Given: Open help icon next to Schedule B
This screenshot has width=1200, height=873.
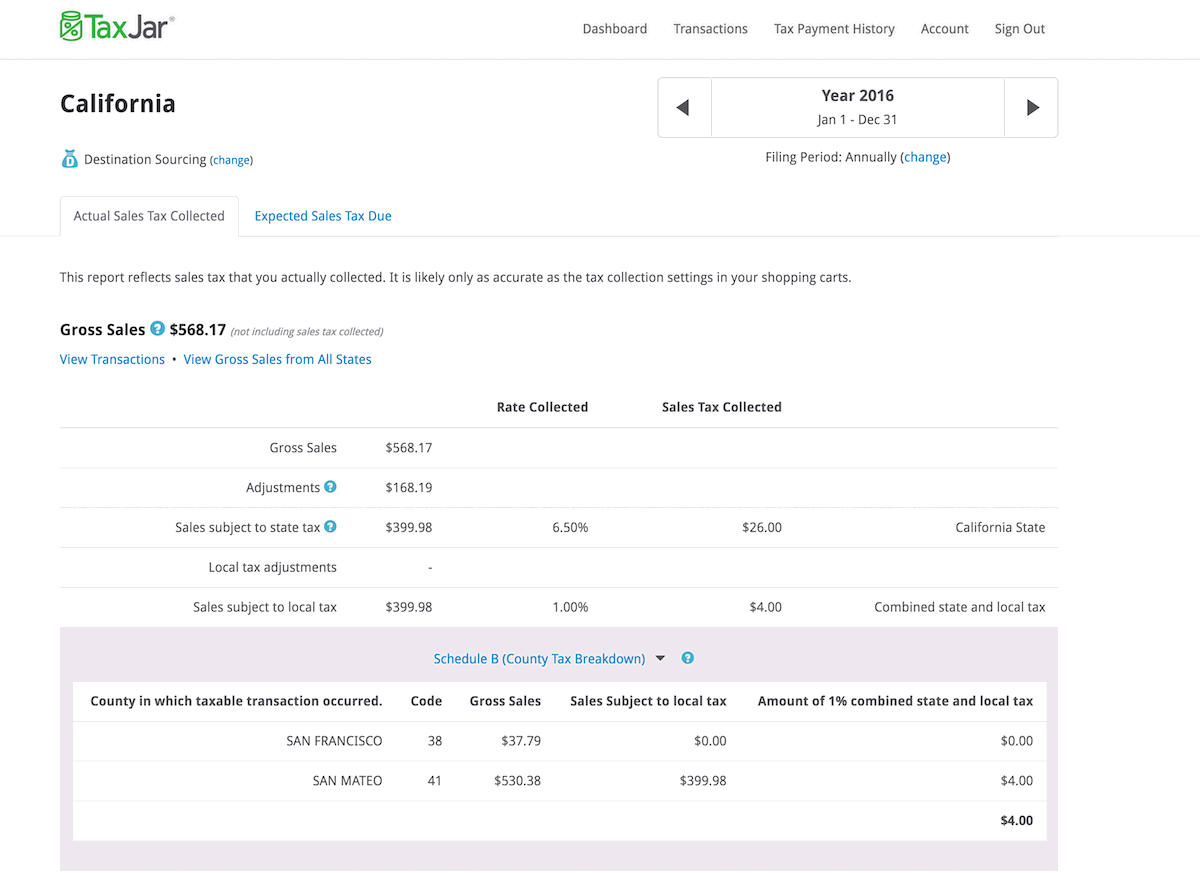Looking at the screenshot, I should pos(687,658).
